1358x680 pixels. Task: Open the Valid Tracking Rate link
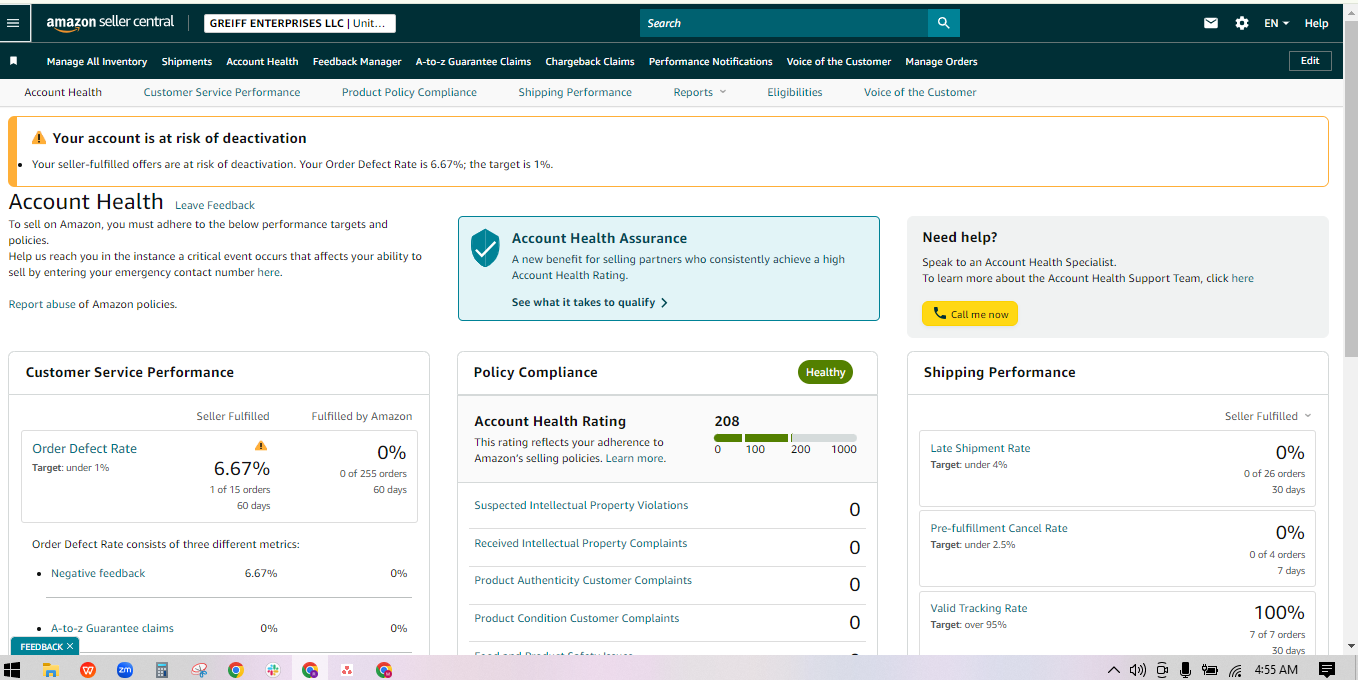tap(979, 608)
